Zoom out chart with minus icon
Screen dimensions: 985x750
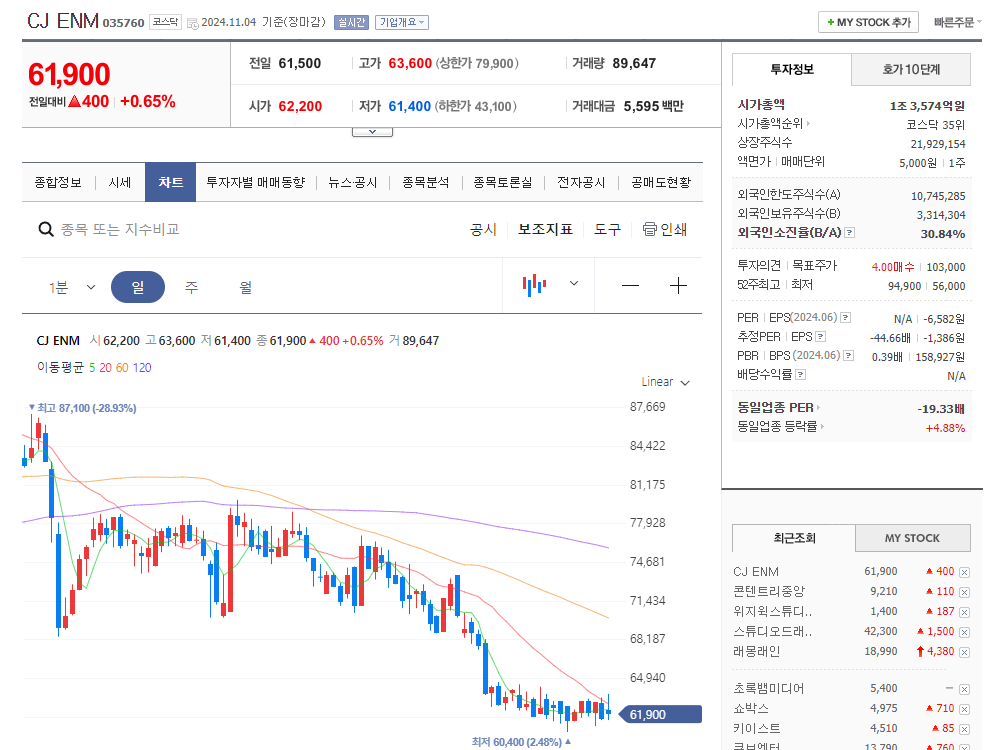630,286
